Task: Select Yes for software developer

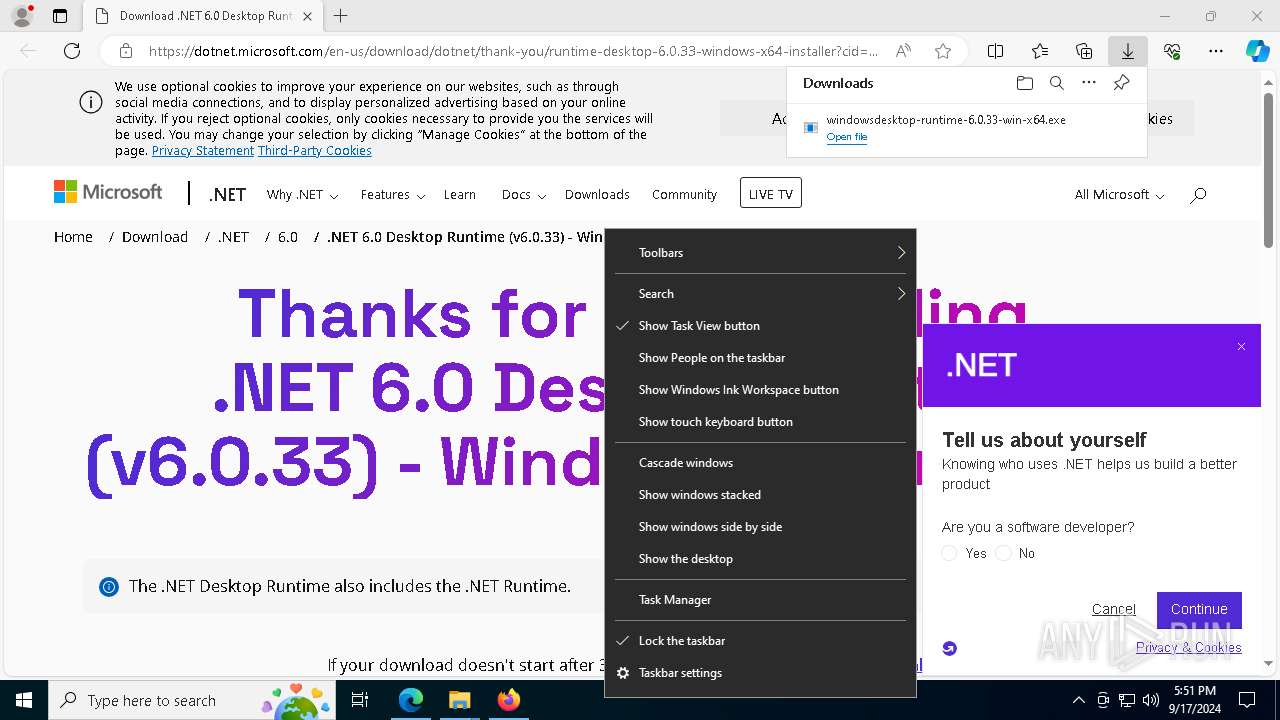Action: tap(950, 553)
